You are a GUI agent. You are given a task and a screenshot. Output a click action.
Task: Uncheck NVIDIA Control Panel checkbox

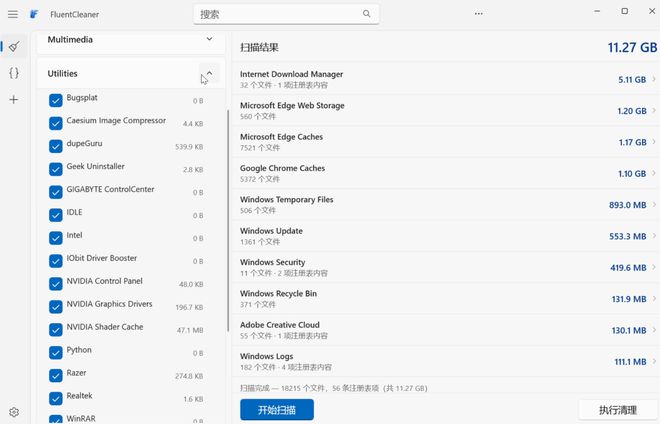56,284
